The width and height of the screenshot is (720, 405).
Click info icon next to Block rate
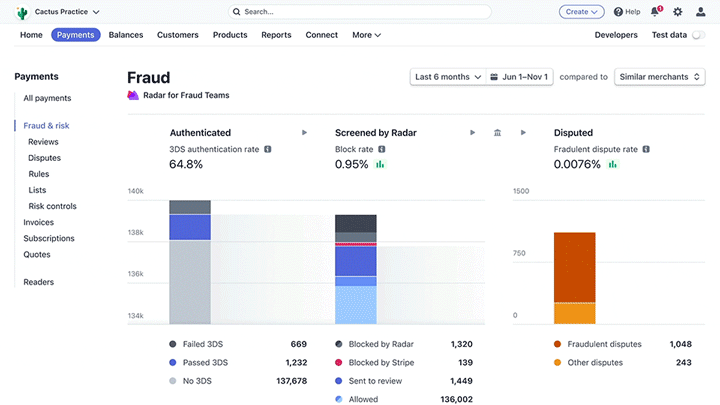(382, 149)
